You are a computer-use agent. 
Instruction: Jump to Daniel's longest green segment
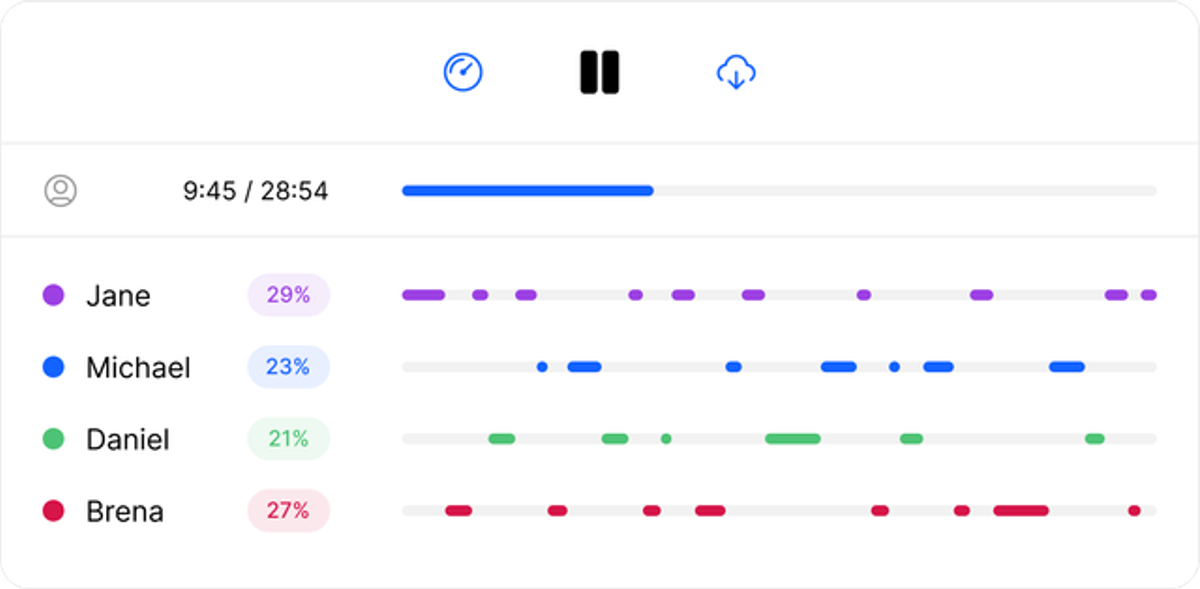point(793,439)
